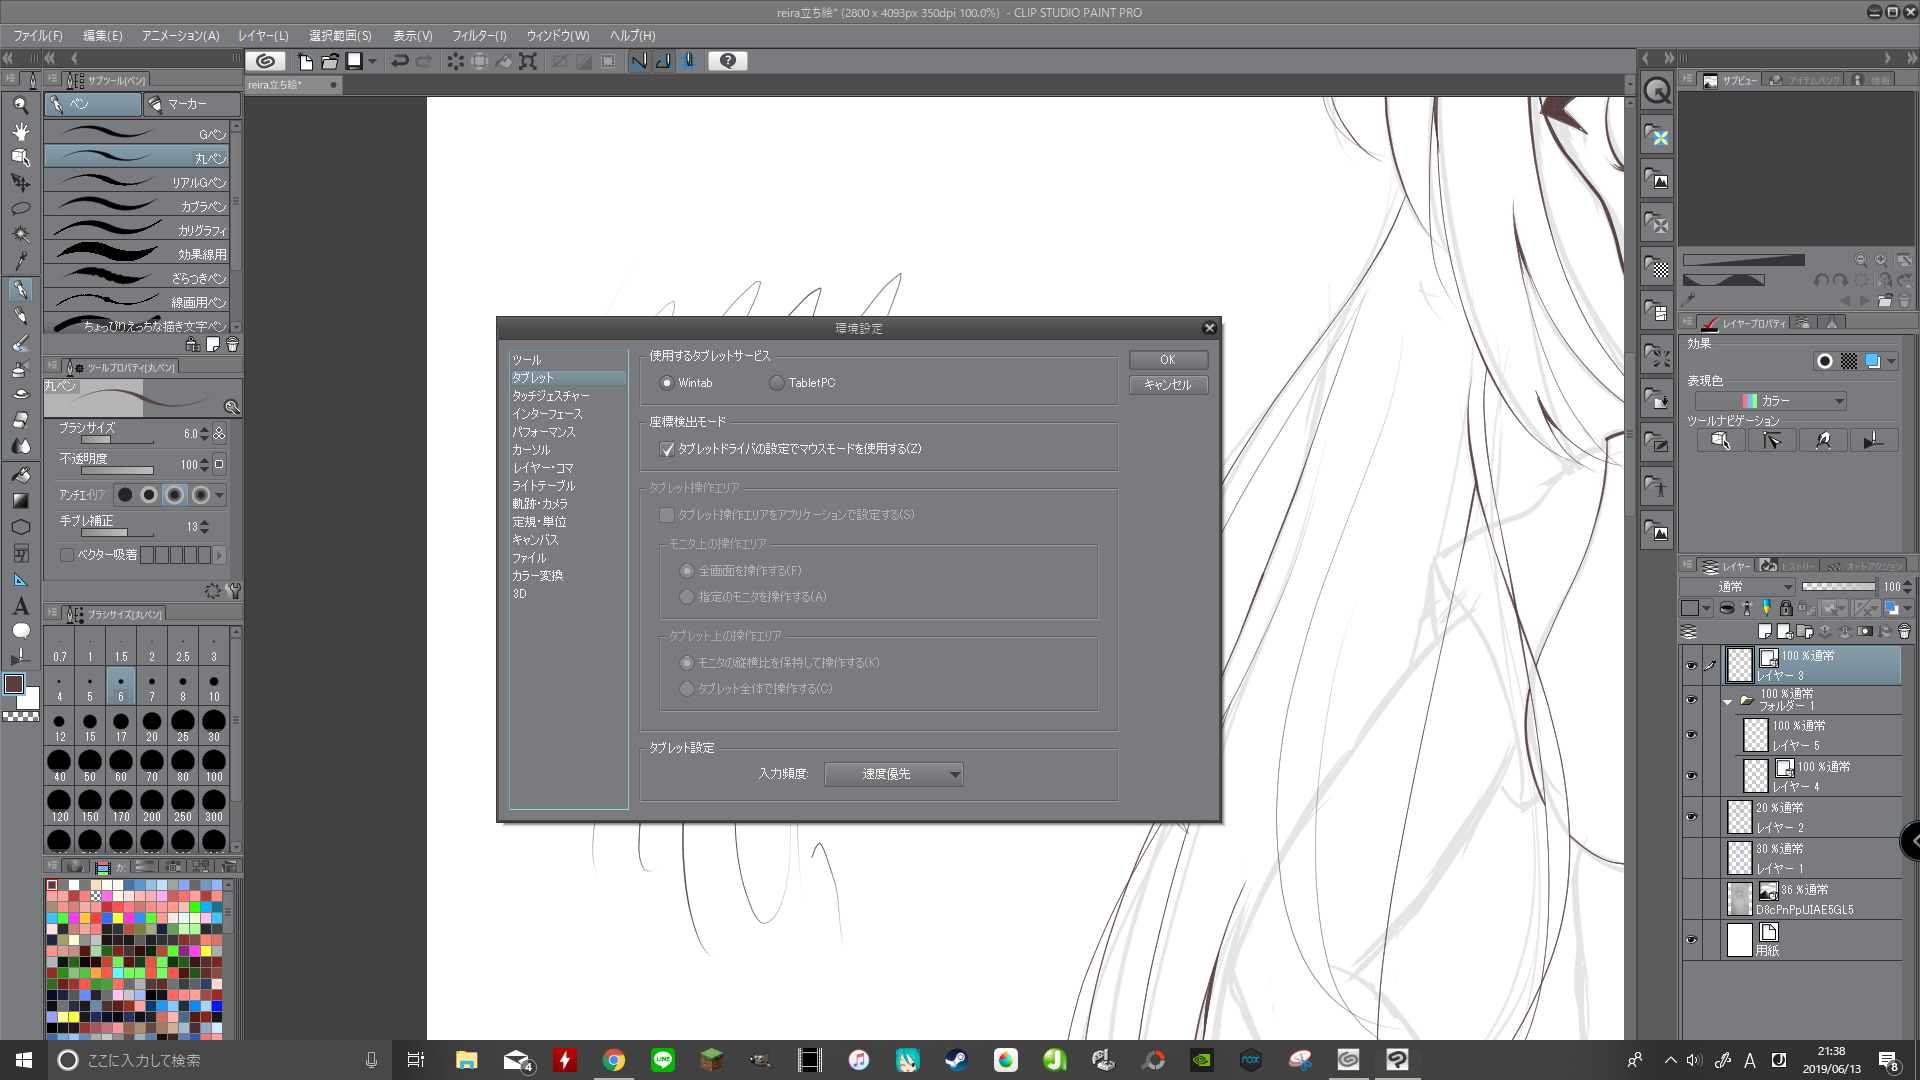Select パフォーマンス in settings list
1920x1080 pixels.
[544, 432]
